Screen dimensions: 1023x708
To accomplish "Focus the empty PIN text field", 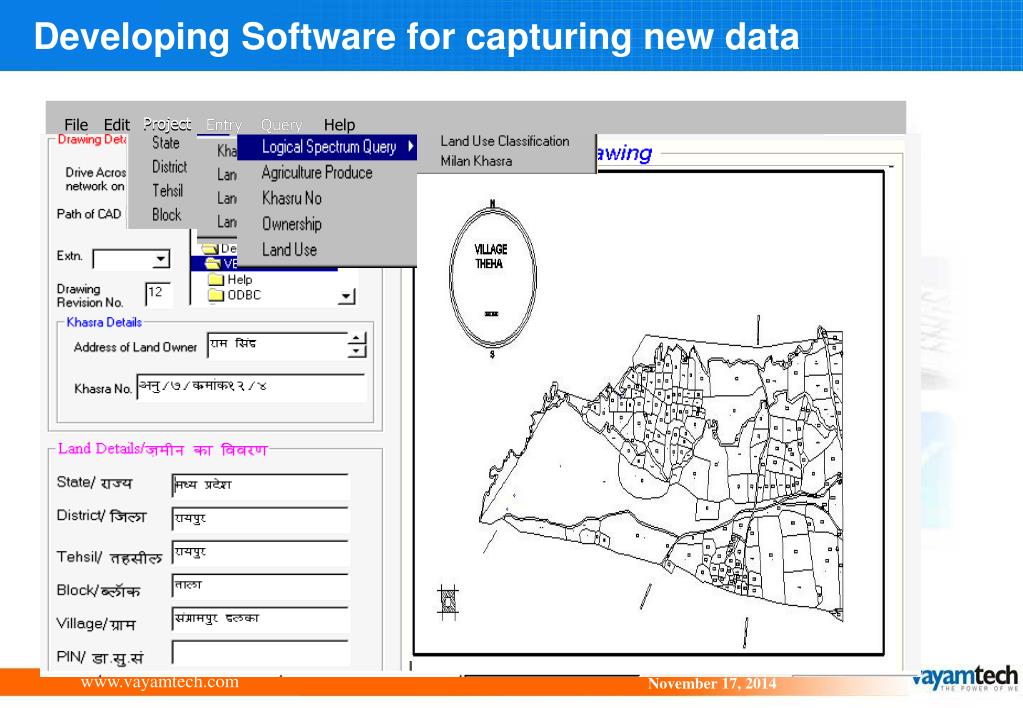I will 260,654.
